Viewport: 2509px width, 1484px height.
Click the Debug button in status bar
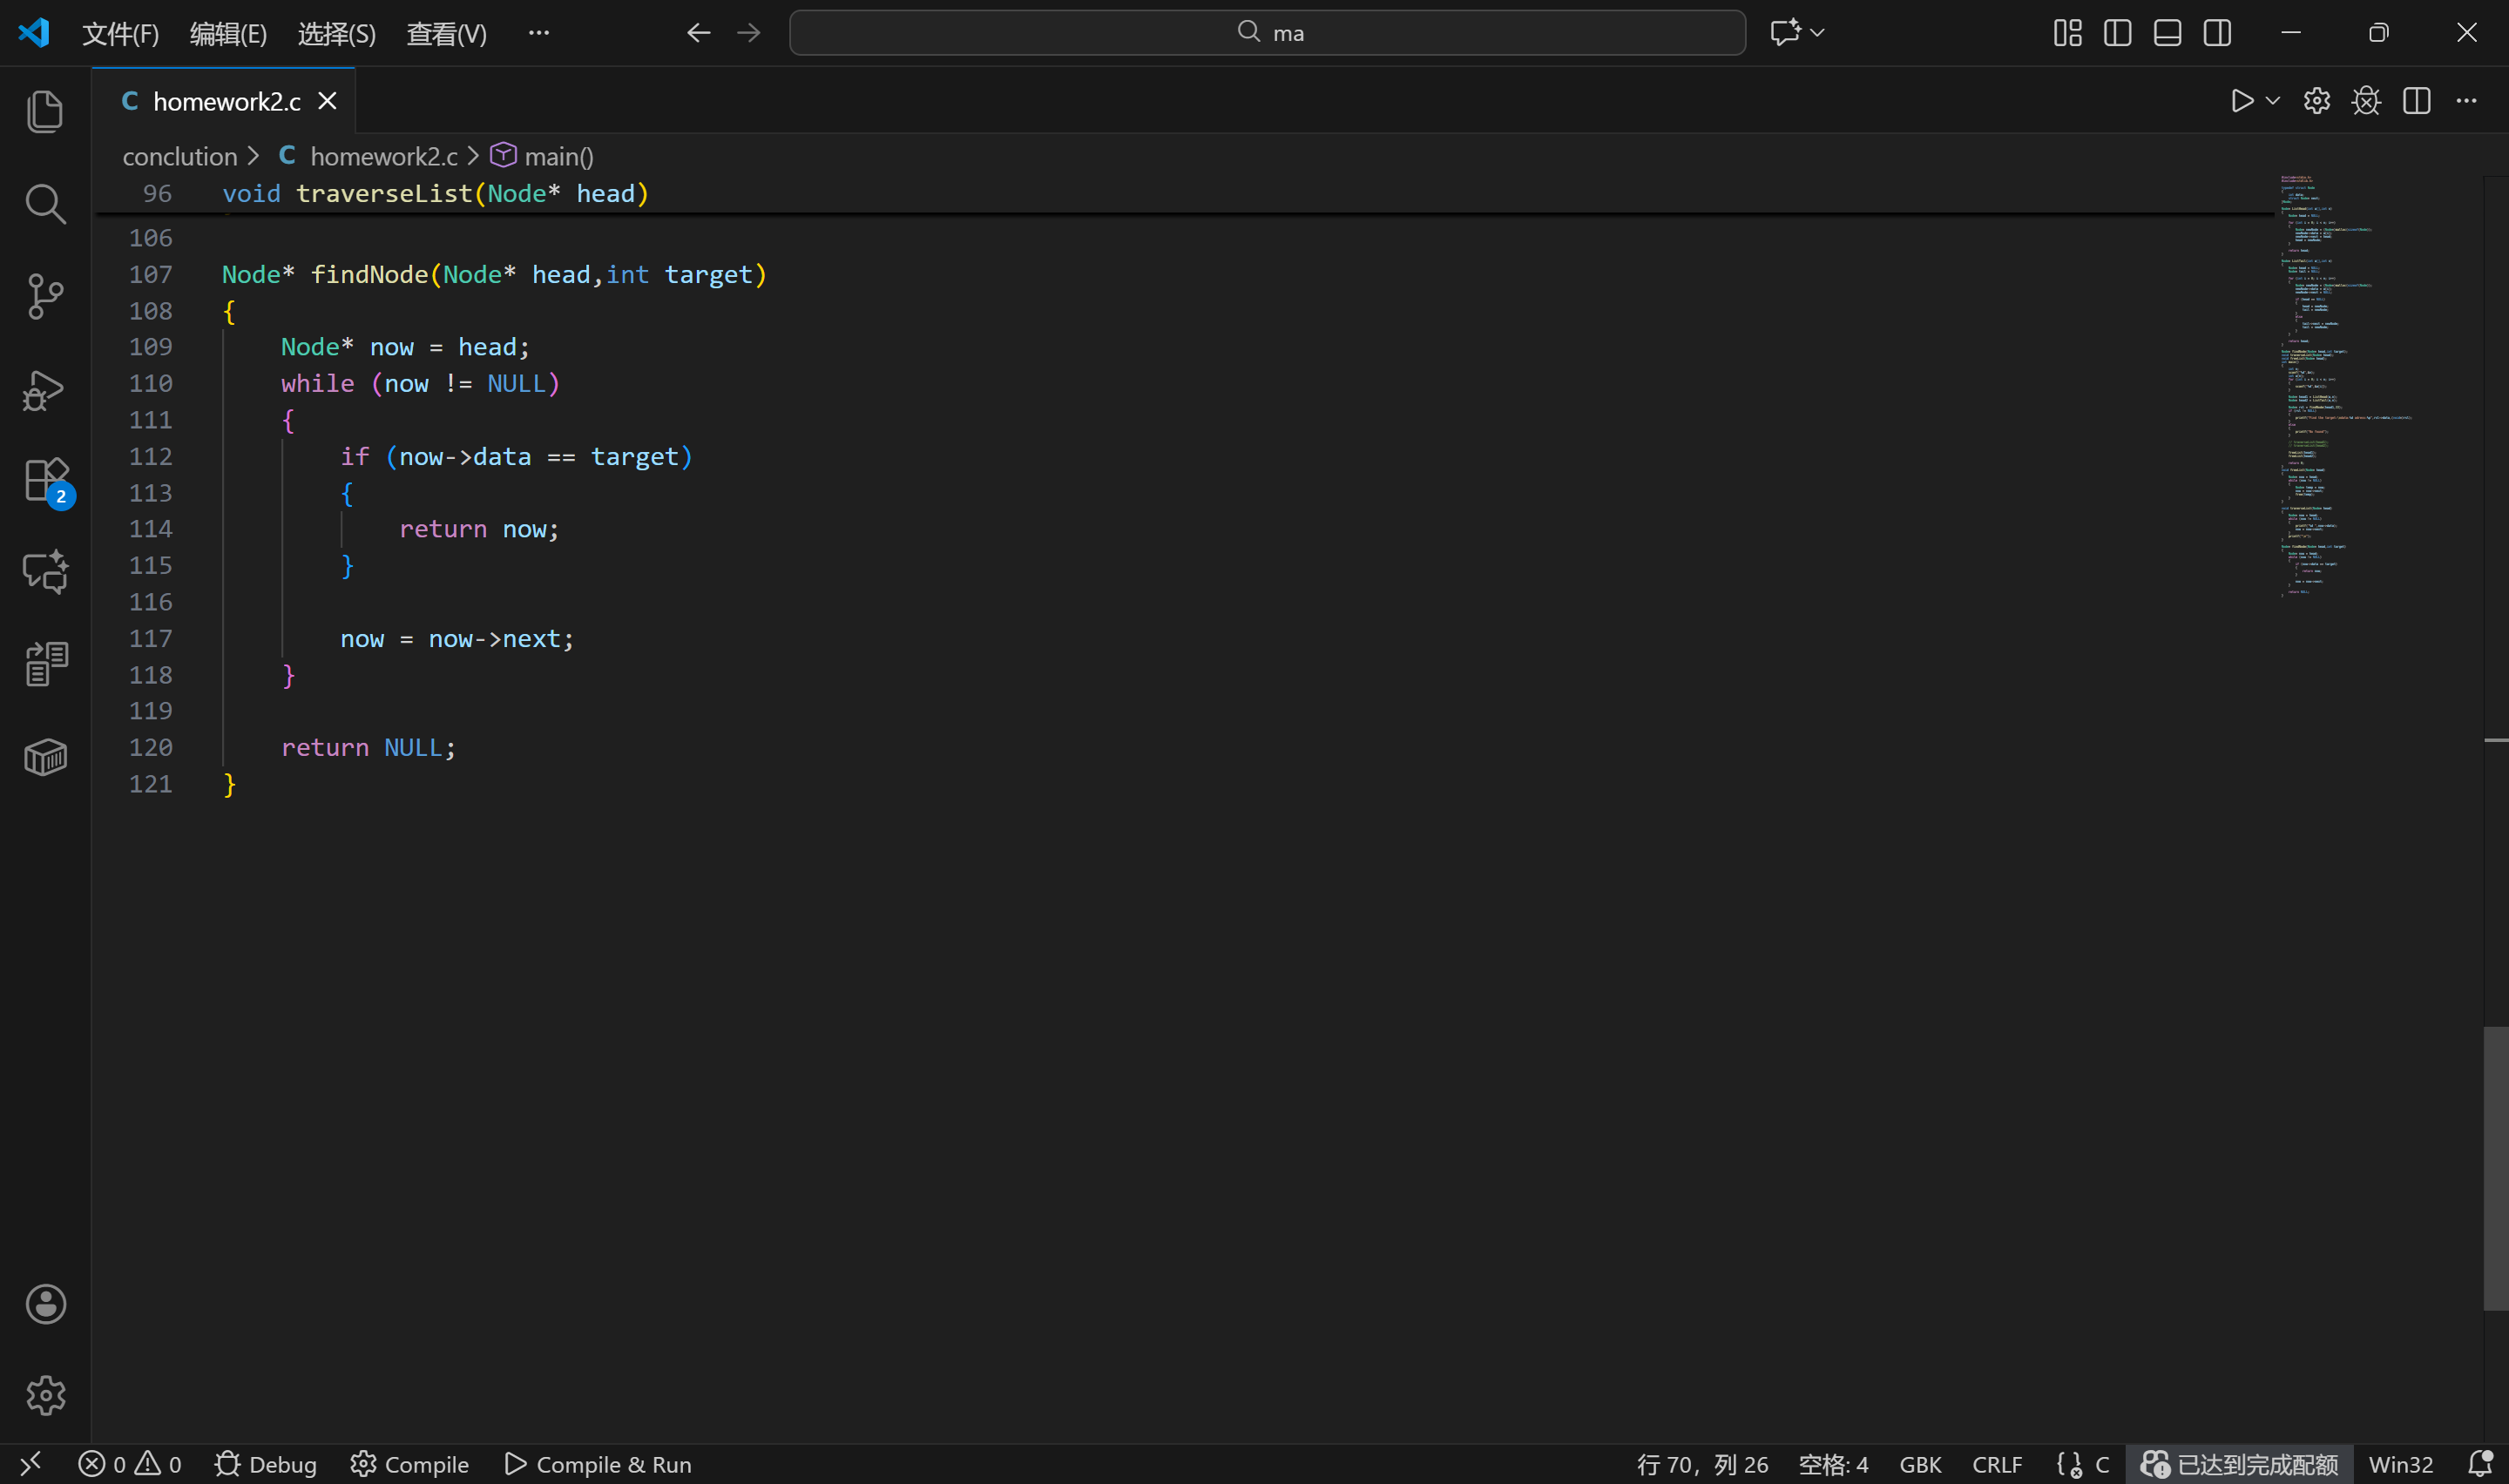point(265,1464)
